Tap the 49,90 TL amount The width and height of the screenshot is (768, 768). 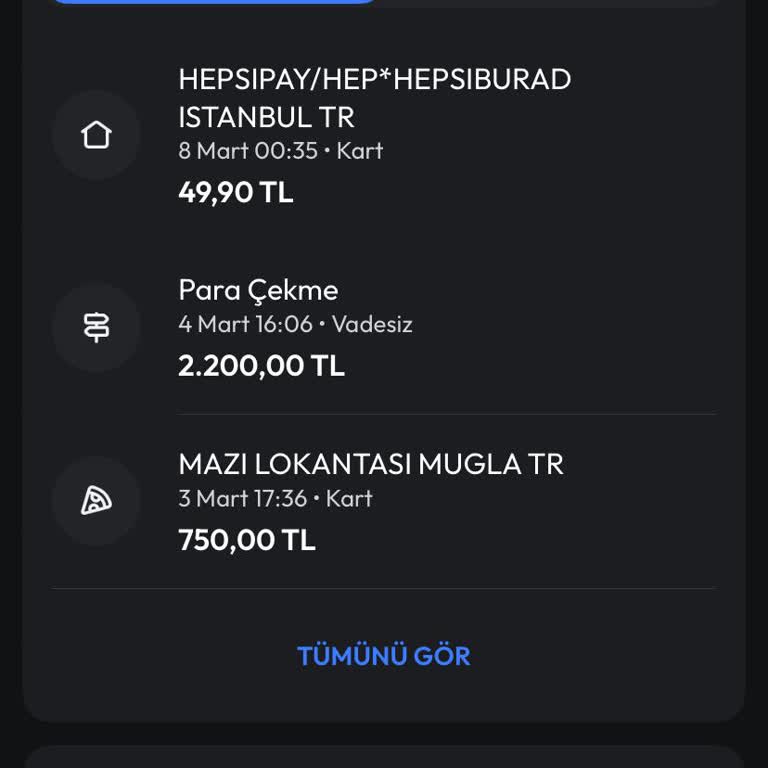(x=236, y=192)
